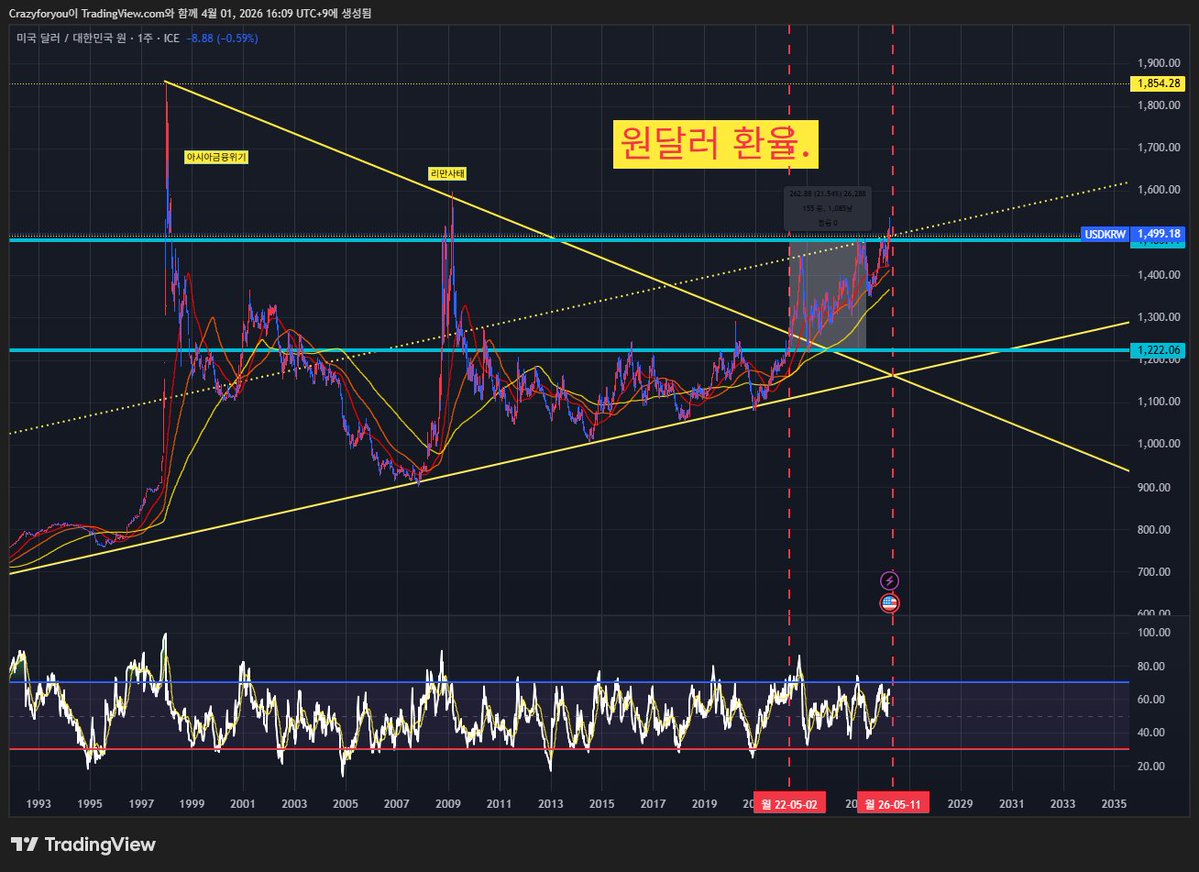Click the 262.88 (21.54%) measurement tooltip

point(827,207)
